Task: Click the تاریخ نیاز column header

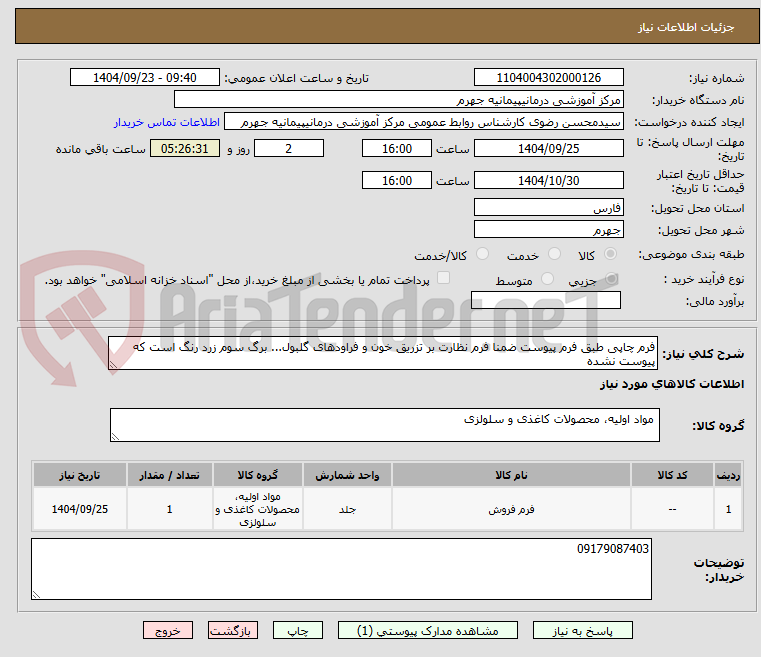Action: coord(80,475)
